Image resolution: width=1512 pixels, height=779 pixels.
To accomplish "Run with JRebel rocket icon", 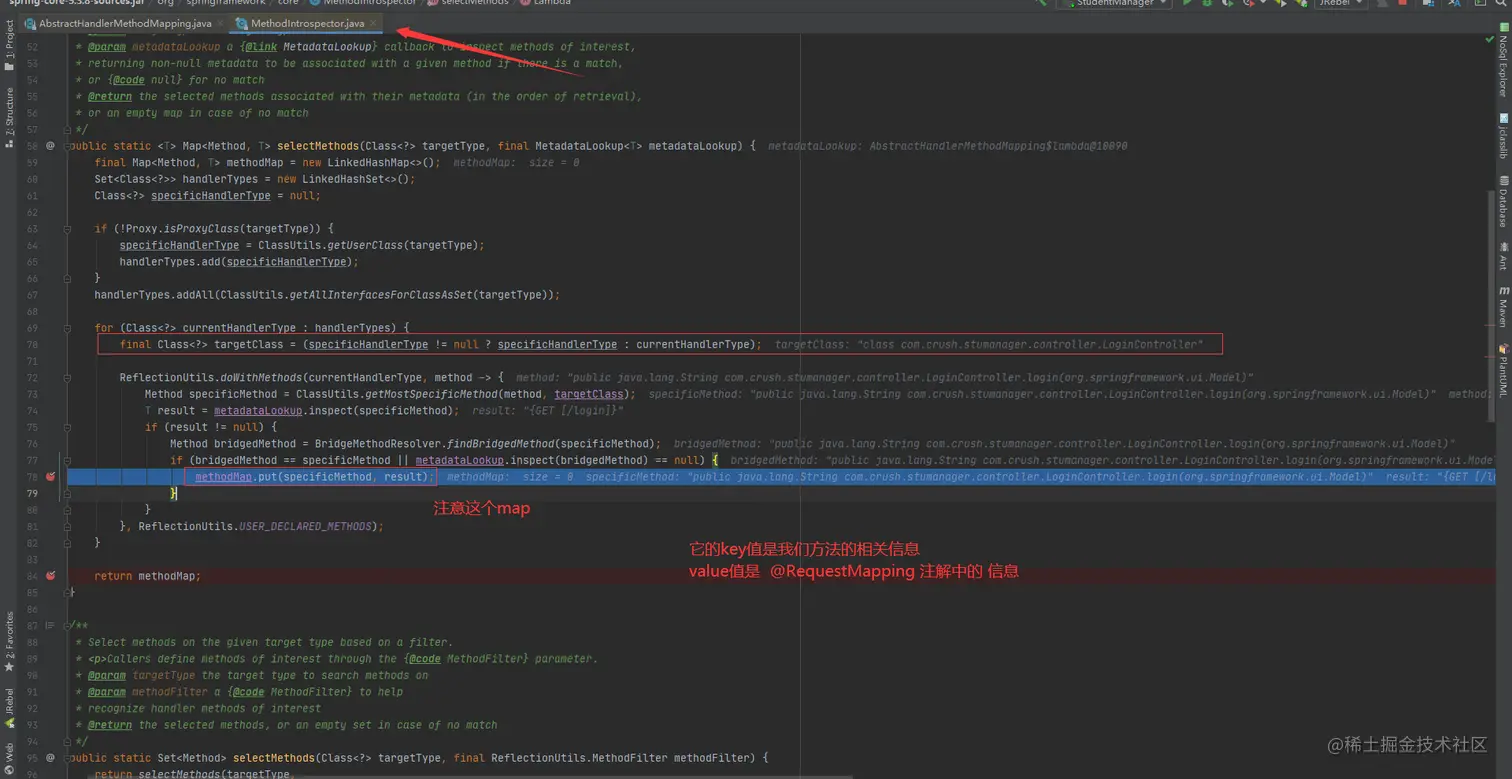I will (1281, 3).
